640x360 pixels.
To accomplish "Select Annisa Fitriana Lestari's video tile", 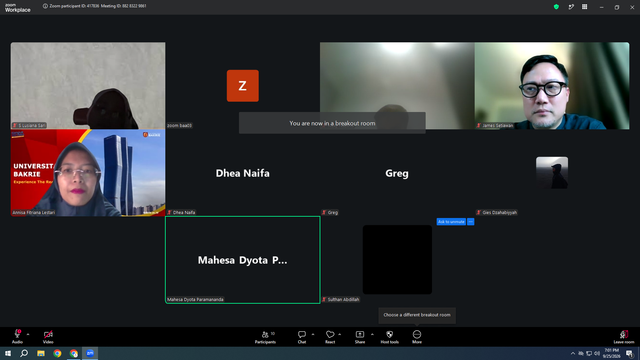I will 88,173.
